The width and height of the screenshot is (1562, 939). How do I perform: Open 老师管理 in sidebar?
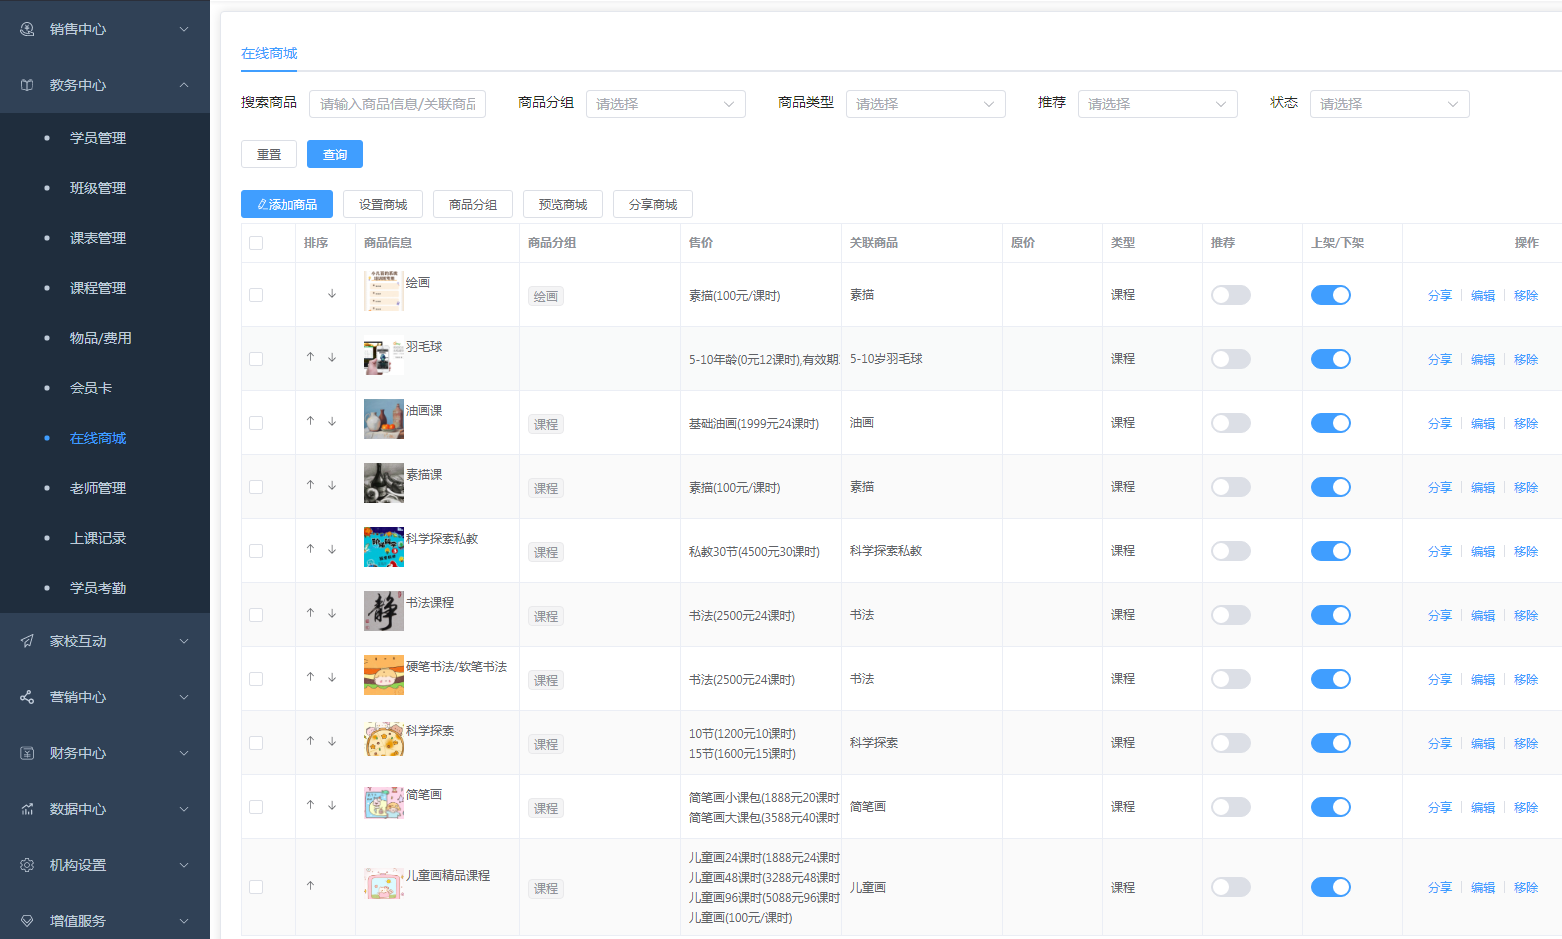coord(98,488)
